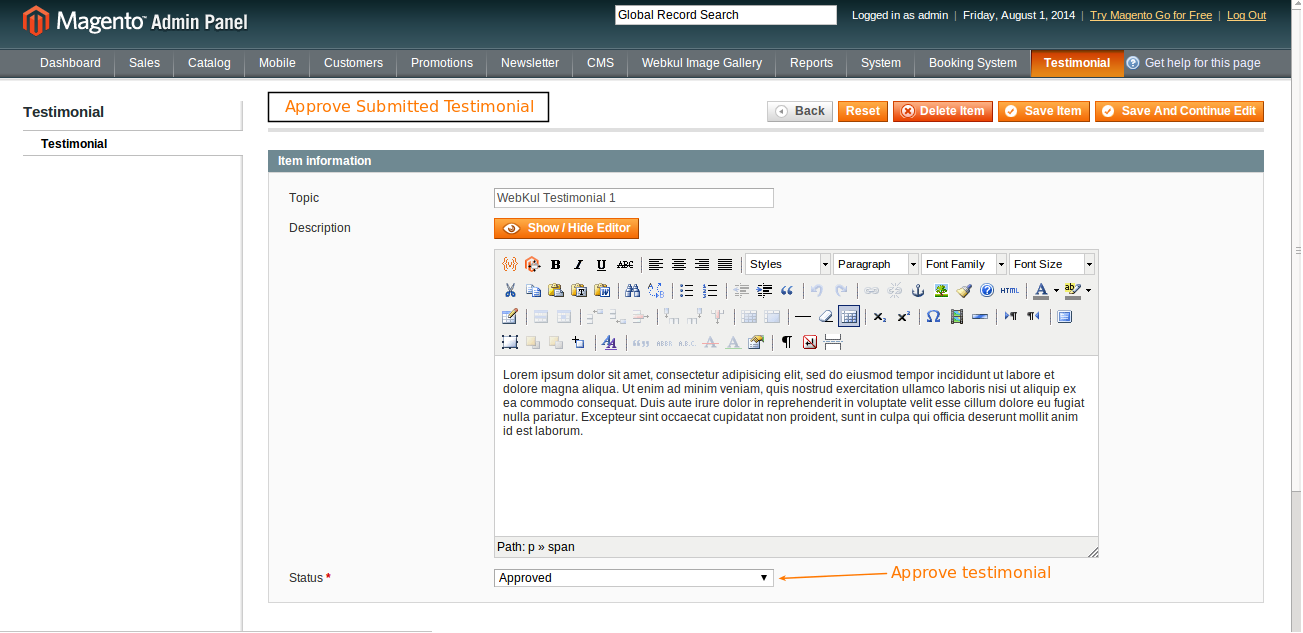Toggle underline formatting

pyautogui.click(x=601, y=264)
